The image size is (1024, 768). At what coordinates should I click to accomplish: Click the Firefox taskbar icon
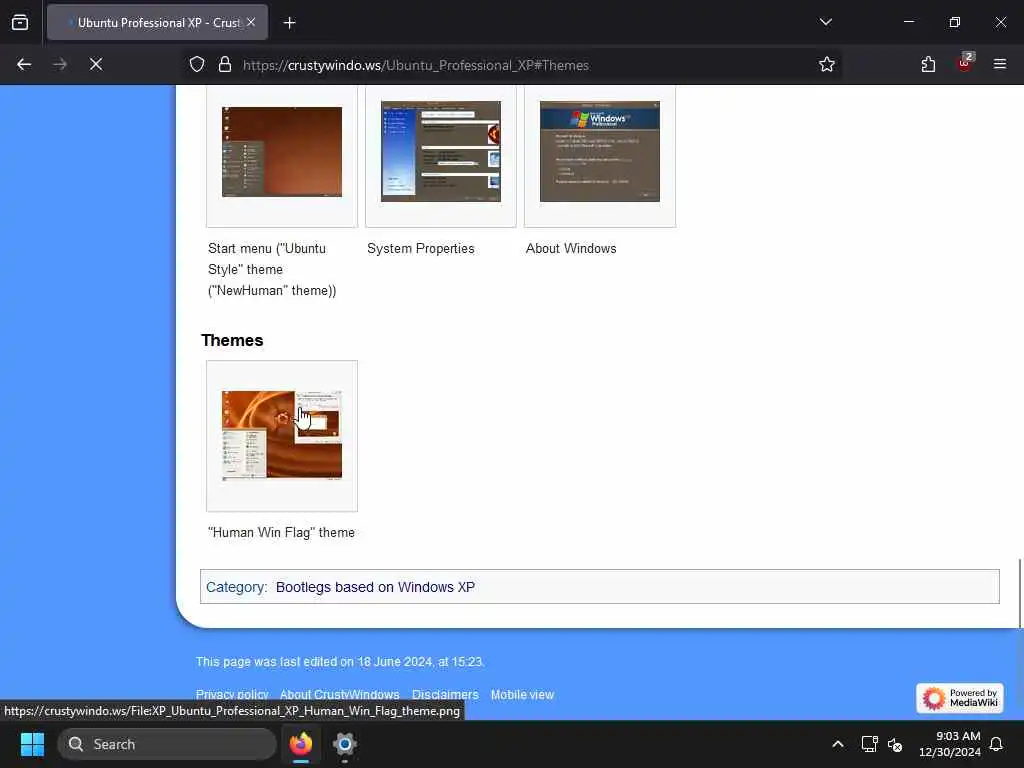[301, 744]
